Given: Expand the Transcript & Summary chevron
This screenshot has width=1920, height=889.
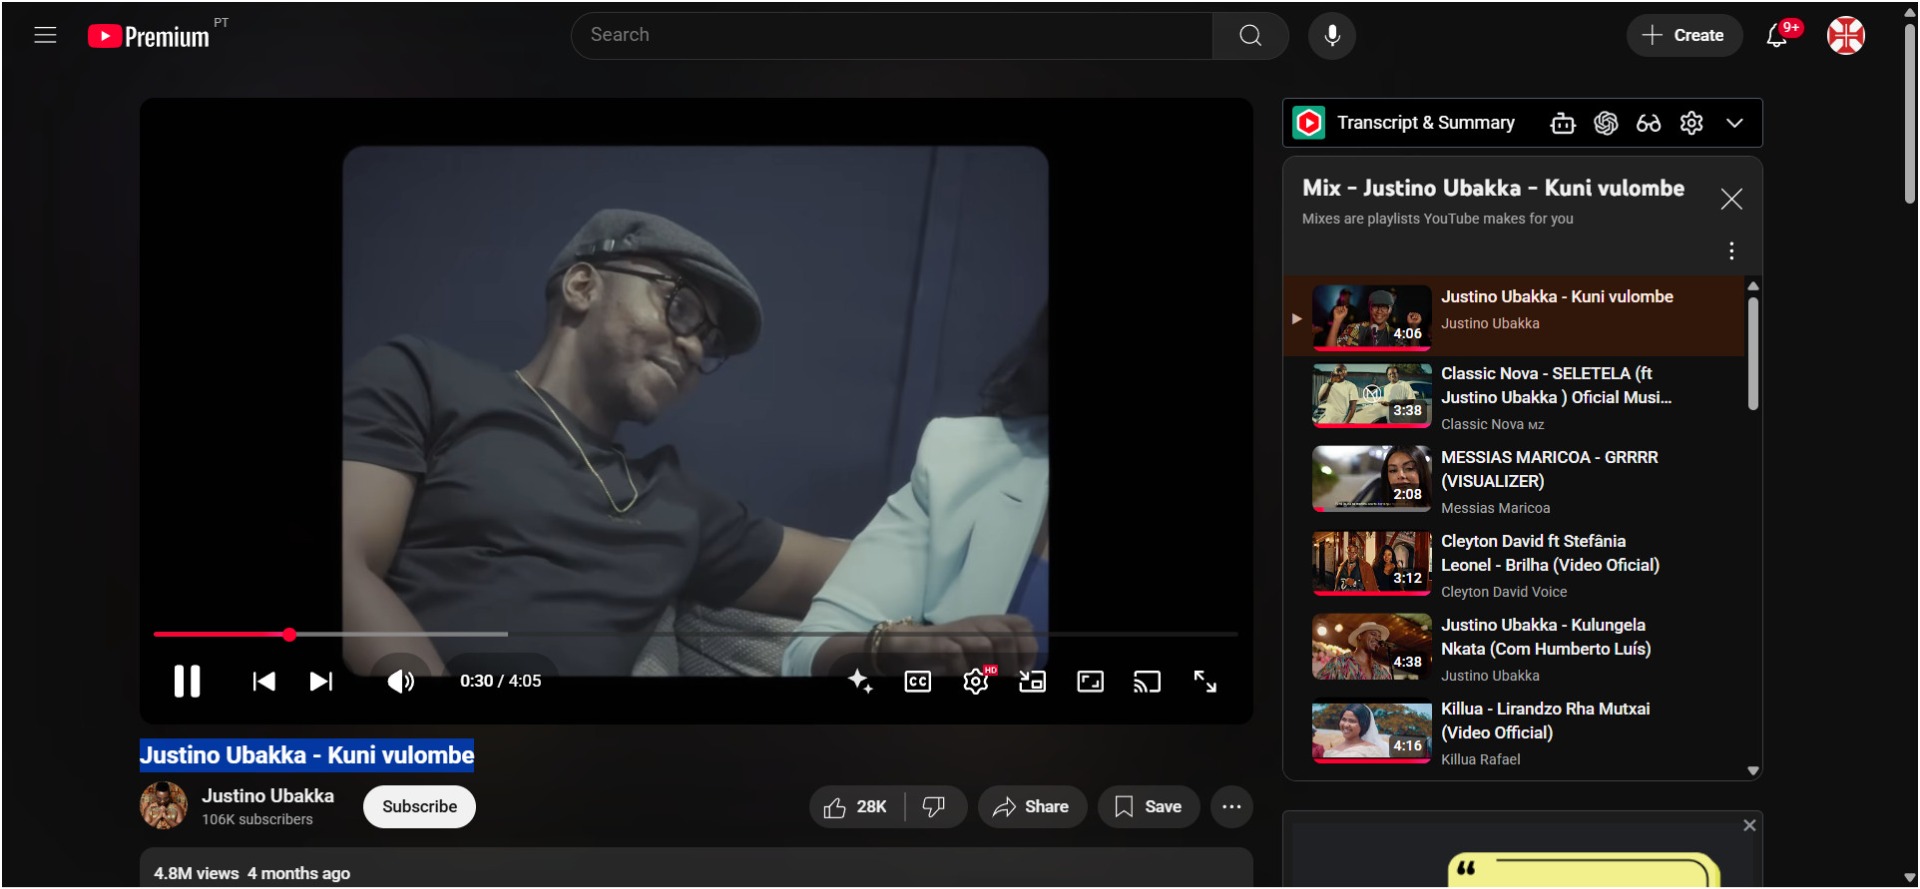Looking at the screenshot, I should click(1735, 123).
